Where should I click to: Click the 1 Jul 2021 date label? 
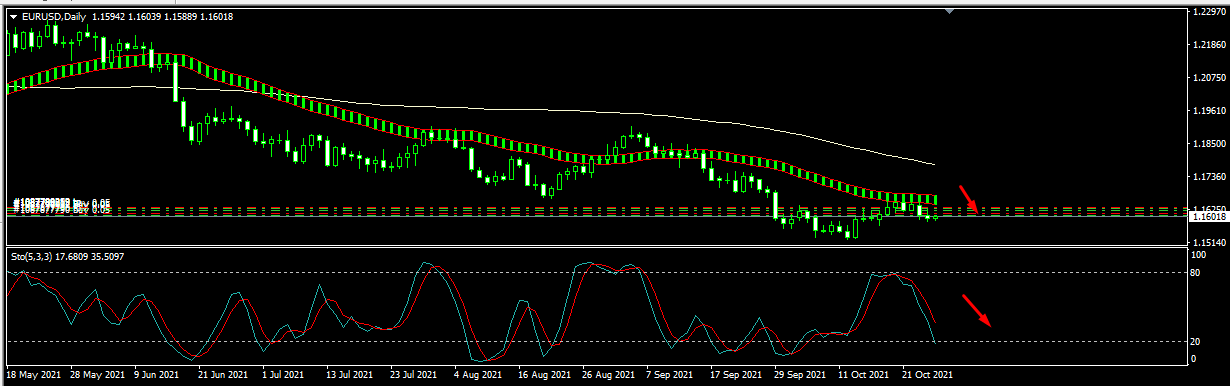282,376
